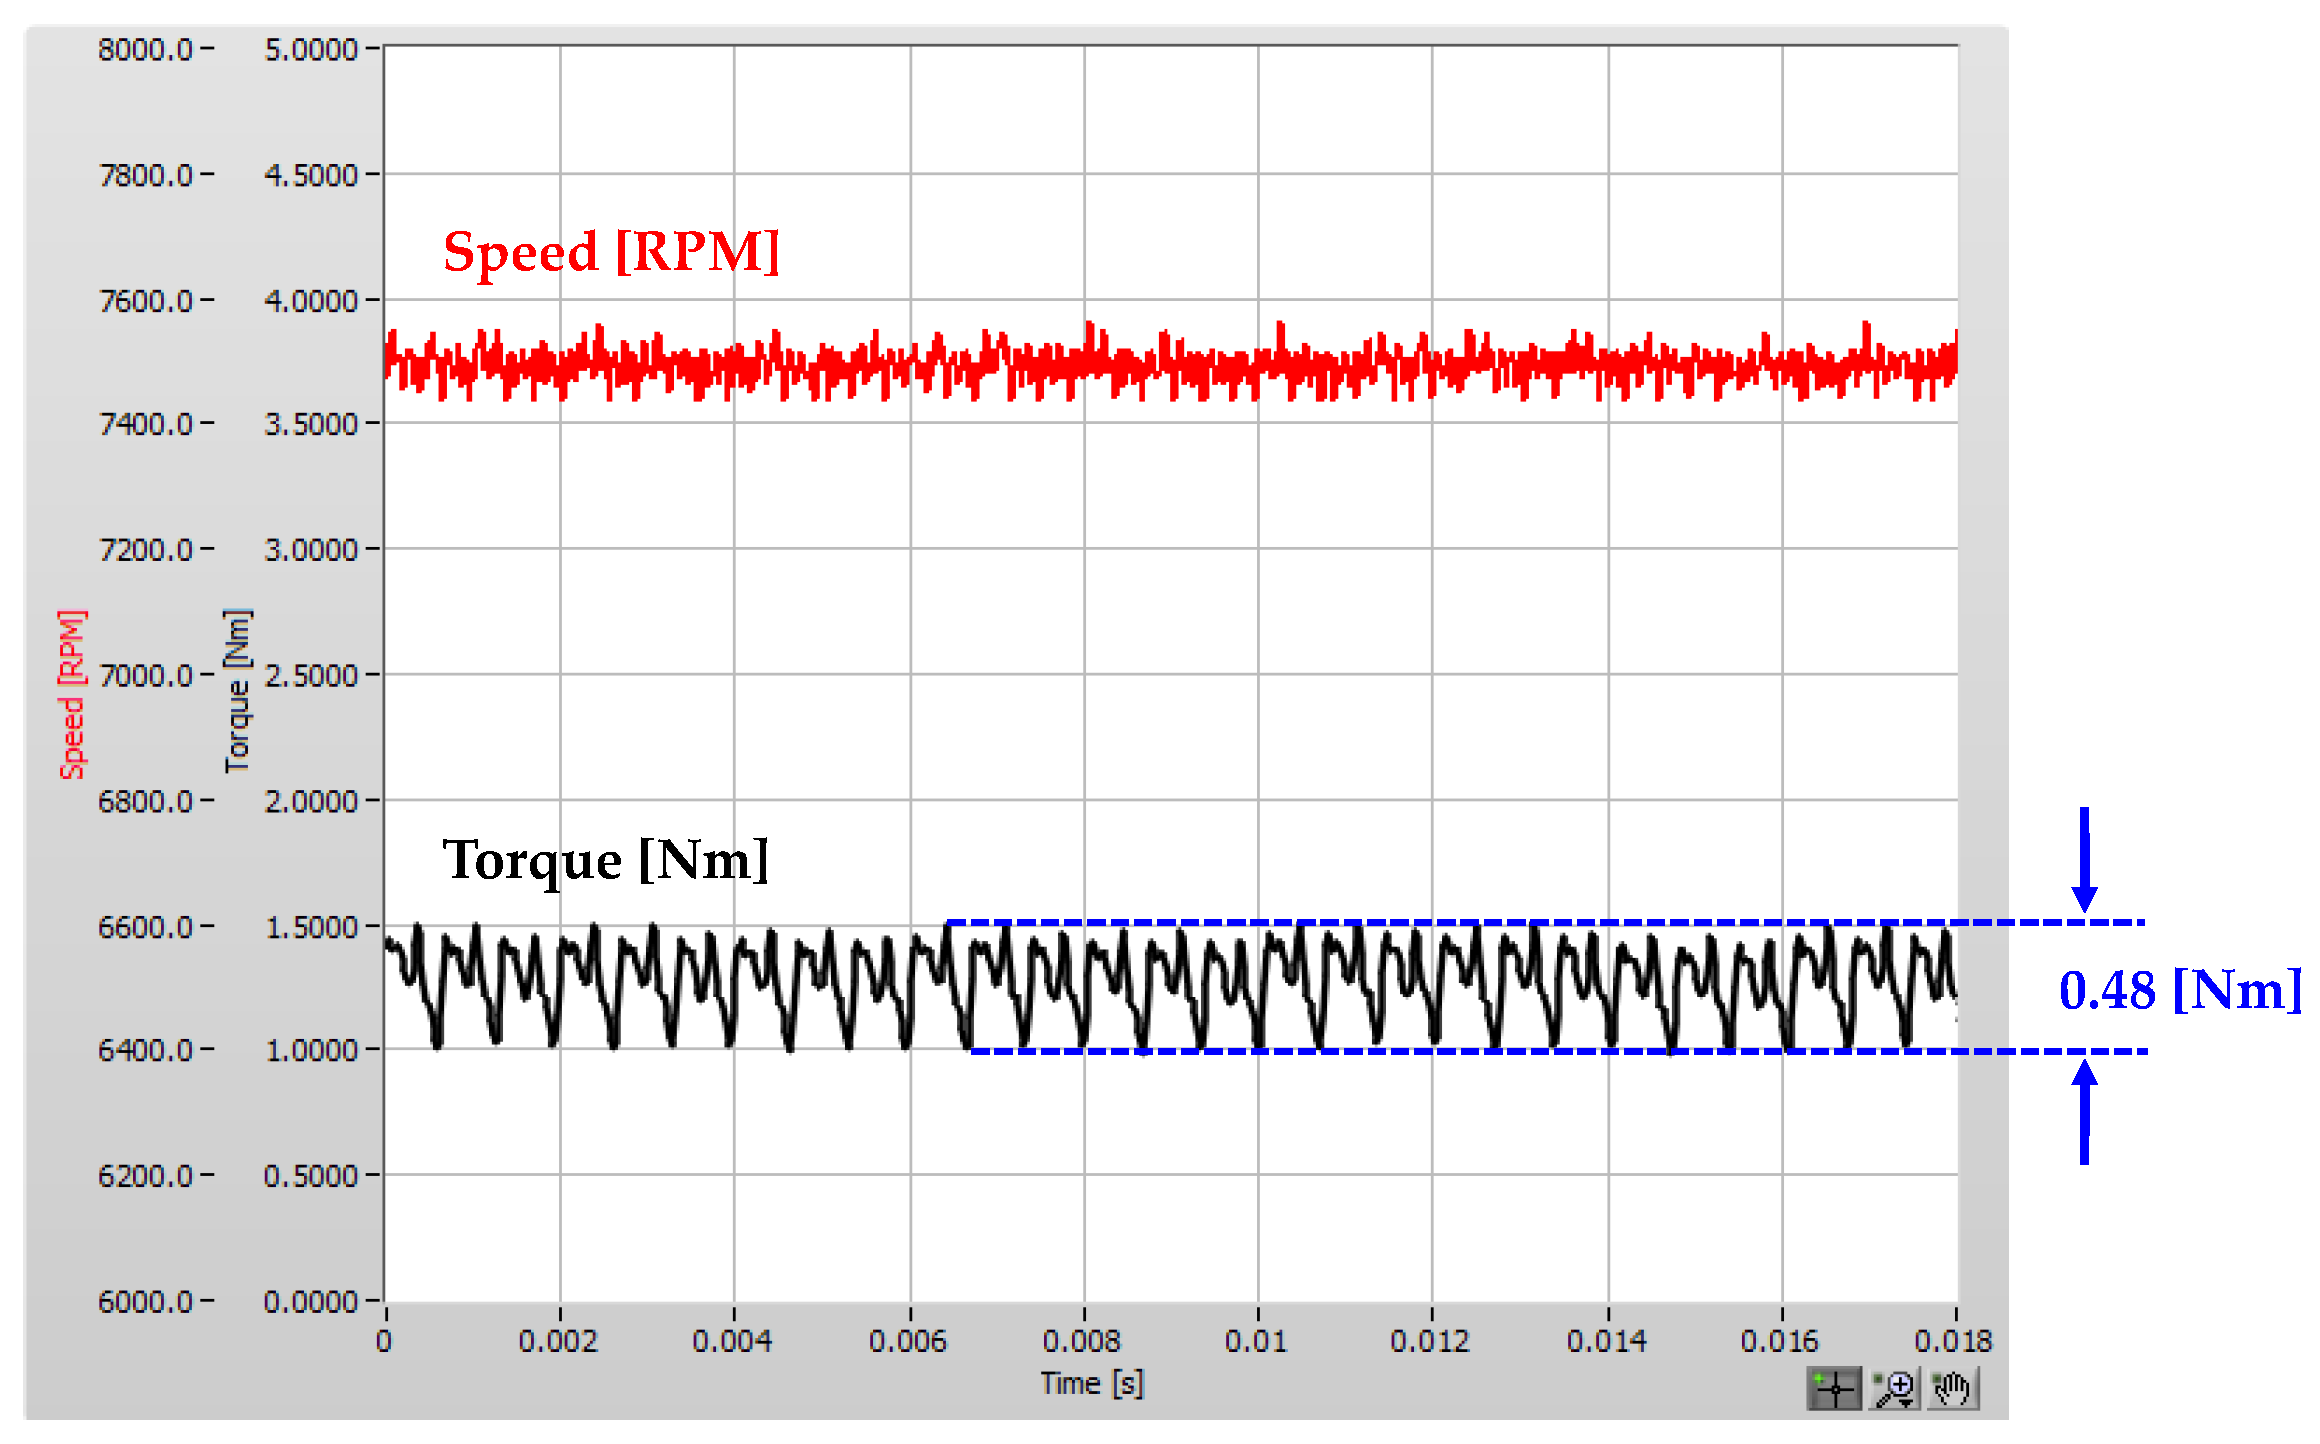Edit the 0 start time axis value
The height and width of the screenshot is (1444, 2320).
pos(384,1340)
